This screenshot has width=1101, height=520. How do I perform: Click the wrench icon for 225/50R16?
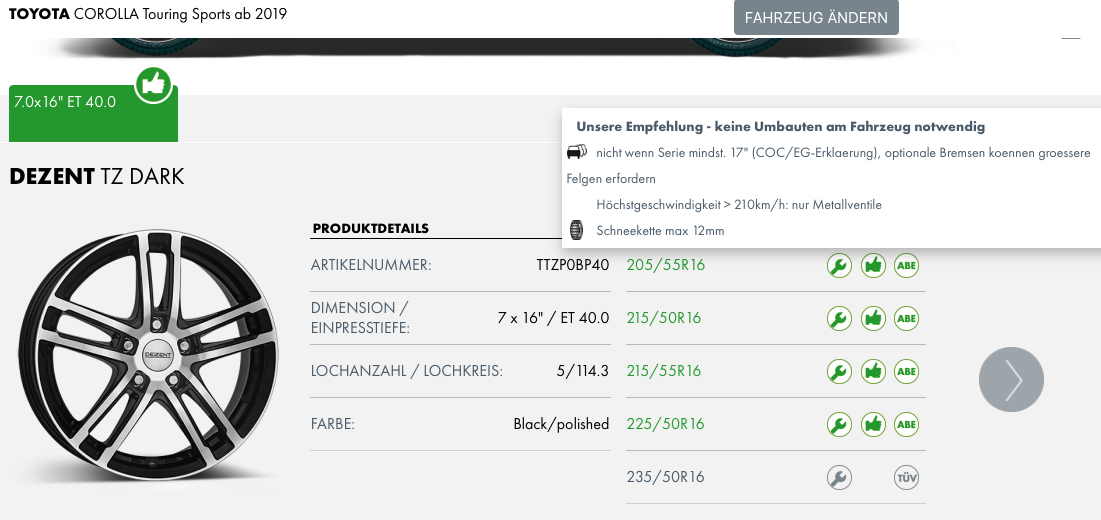point(839,425)
